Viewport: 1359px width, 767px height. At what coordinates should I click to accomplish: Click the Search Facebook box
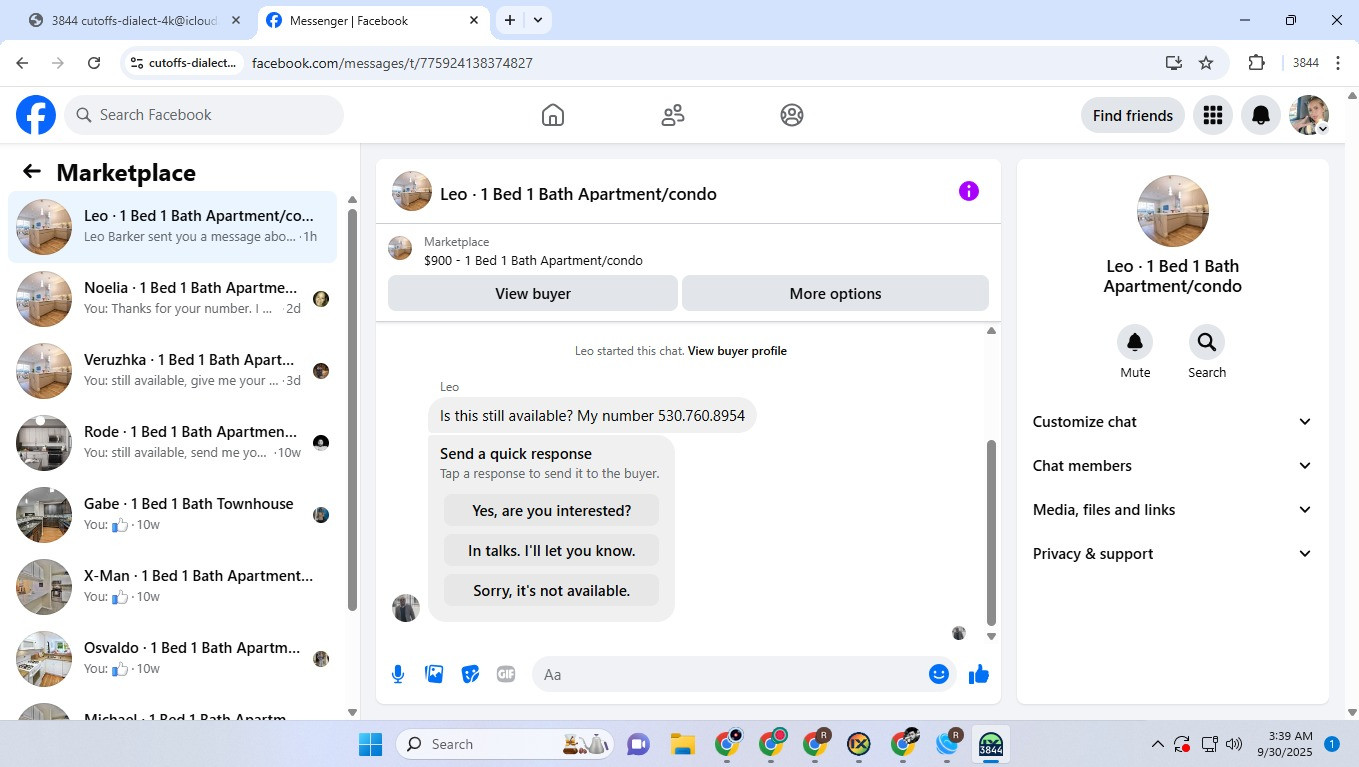(x=204, y=115)
